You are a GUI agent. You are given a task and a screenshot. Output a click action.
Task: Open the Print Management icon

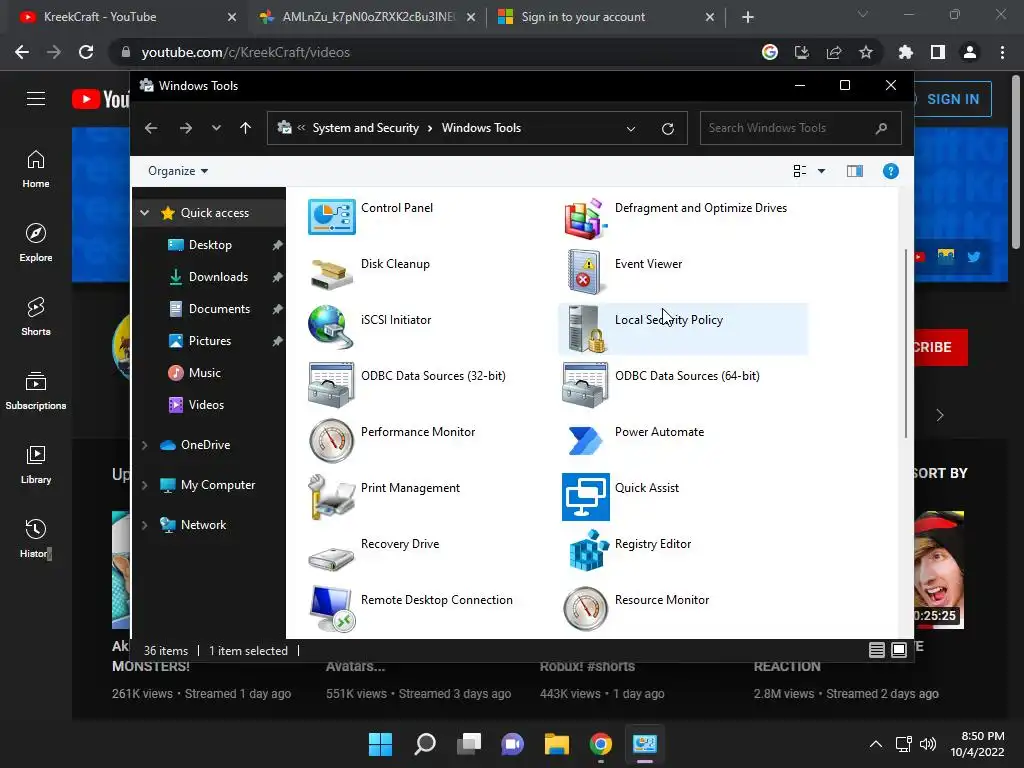point(331,497)
